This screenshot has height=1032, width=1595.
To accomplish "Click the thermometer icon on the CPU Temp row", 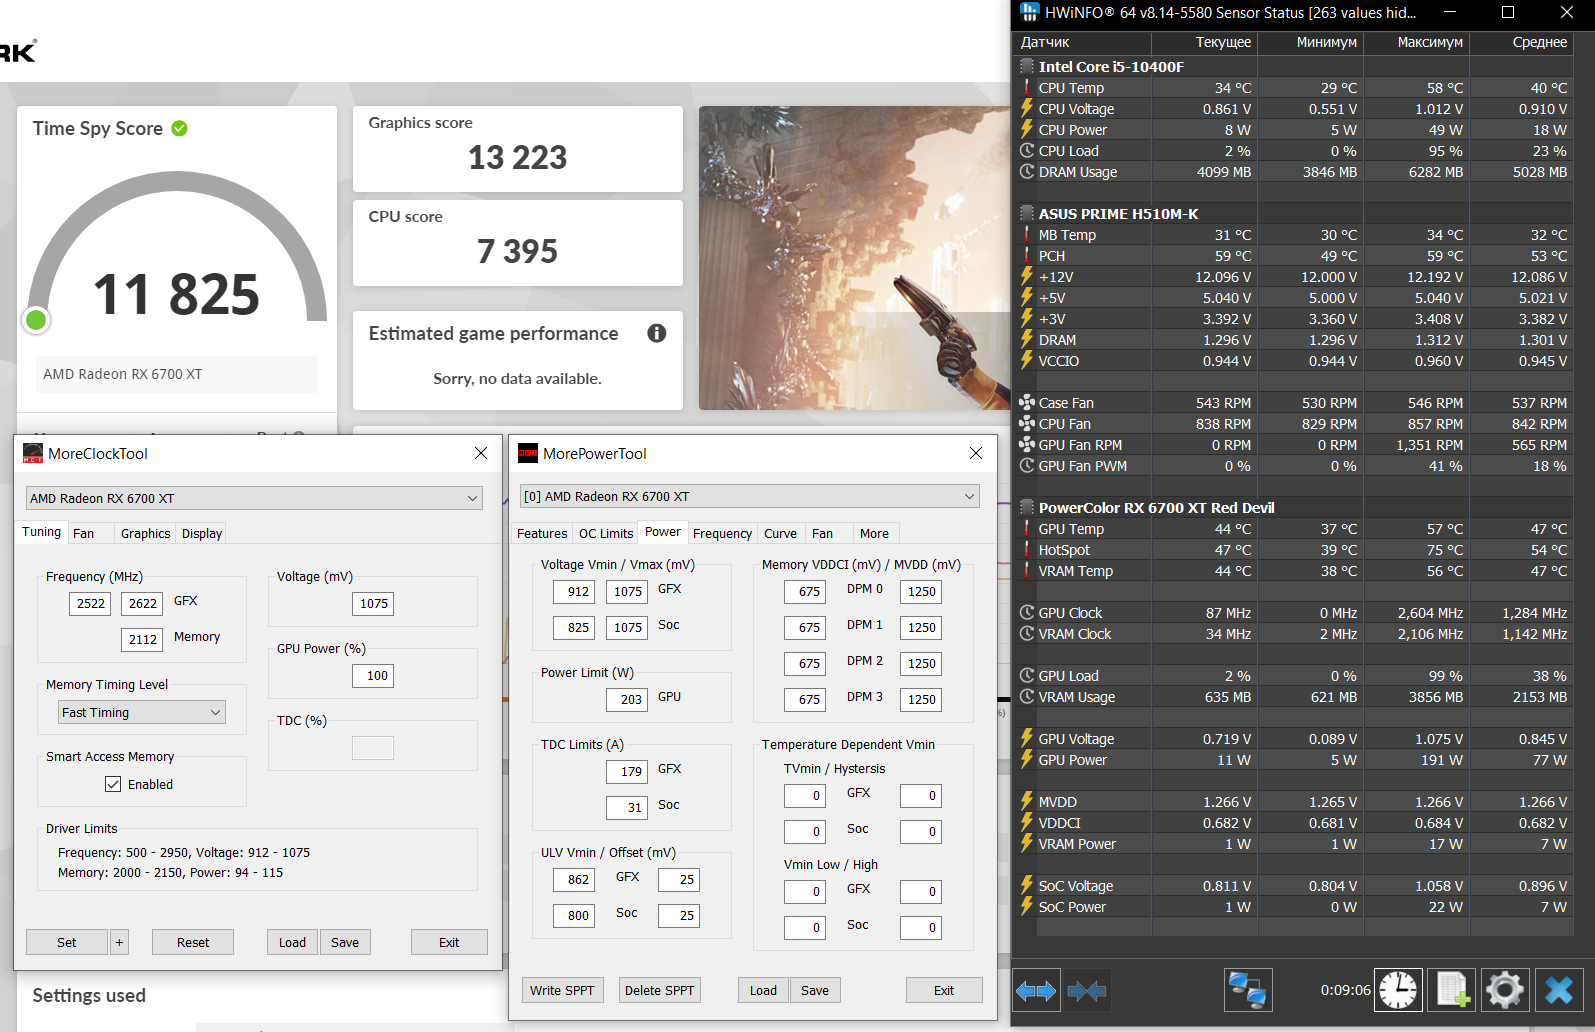I will pyautogui.click(x=1027, y=88).
